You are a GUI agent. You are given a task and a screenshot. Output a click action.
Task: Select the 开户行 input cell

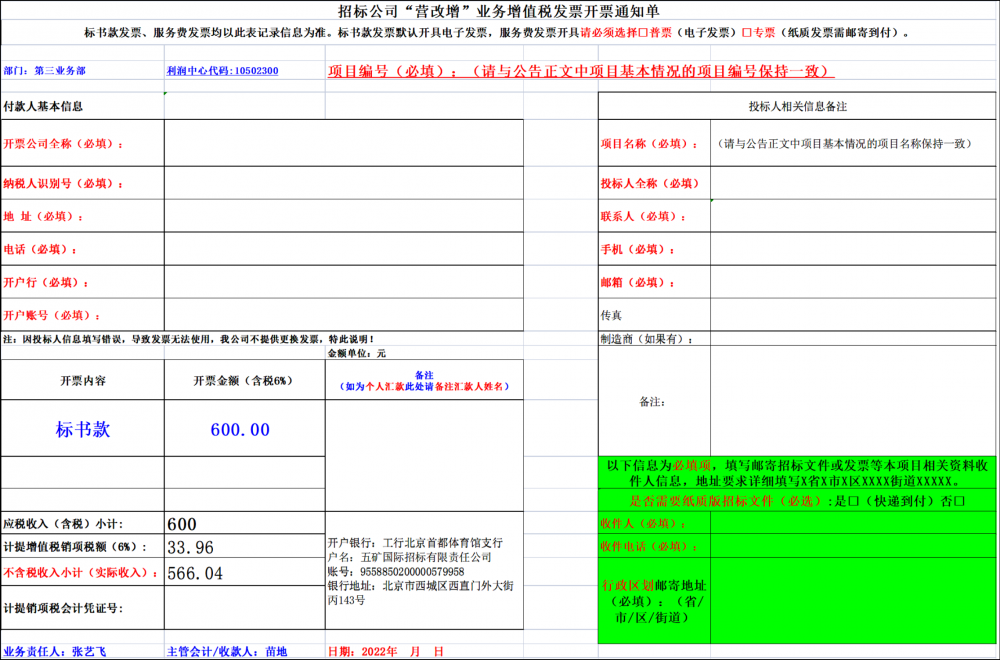click(343, 282)
